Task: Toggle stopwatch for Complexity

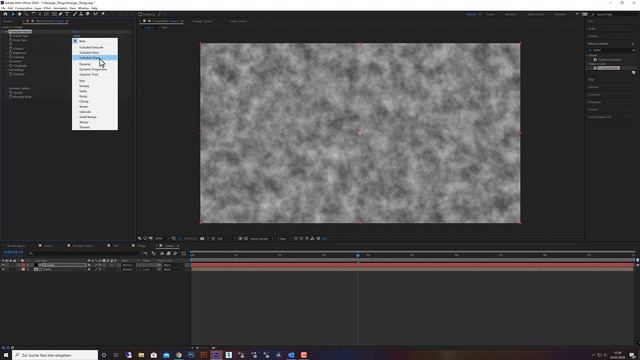Action: [x=11, y=66]
